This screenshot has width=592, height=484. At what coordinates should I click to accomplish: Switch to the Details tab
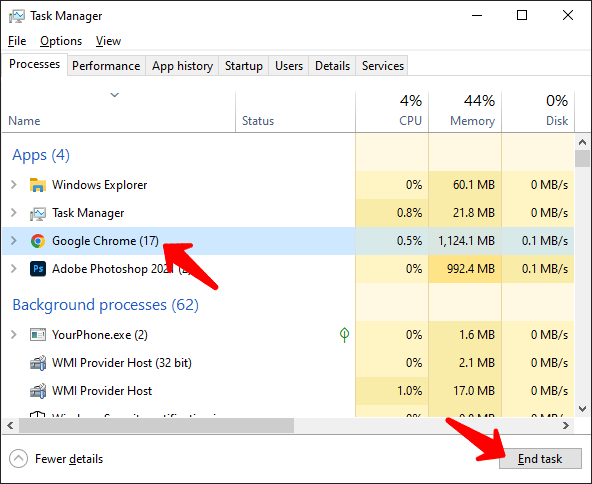(x=332, y=66)
